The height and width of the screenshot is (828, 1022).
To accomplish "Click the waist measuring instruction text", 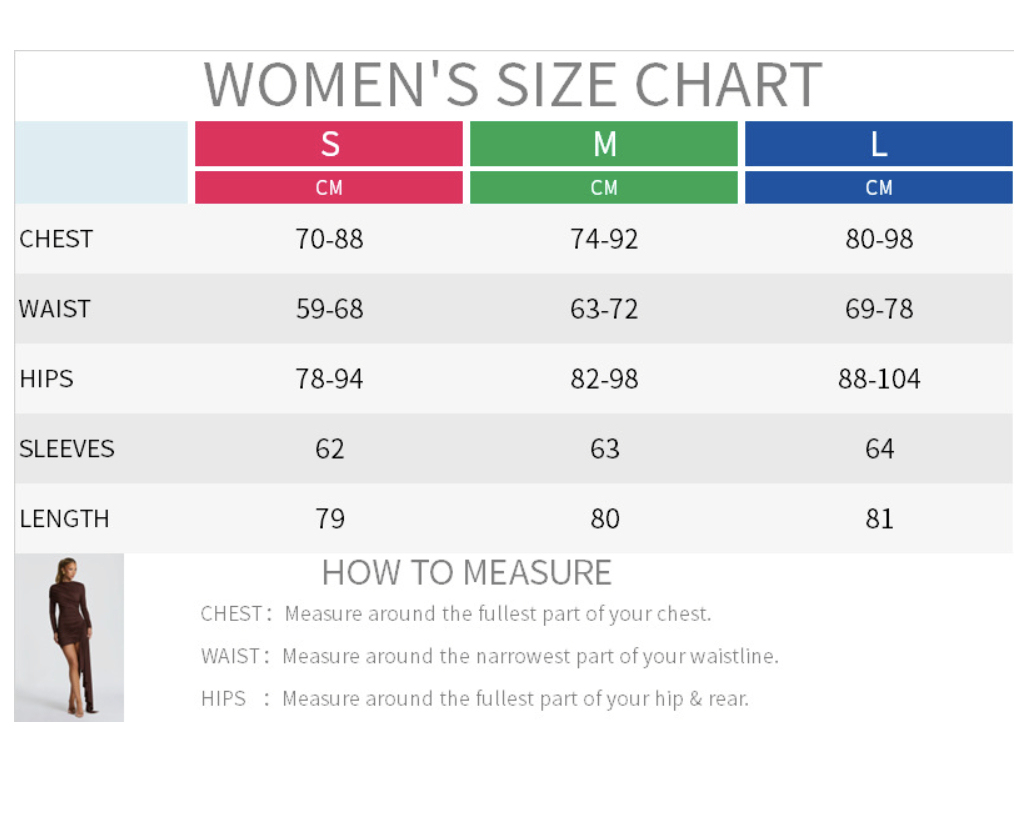I will pos(489,656).
